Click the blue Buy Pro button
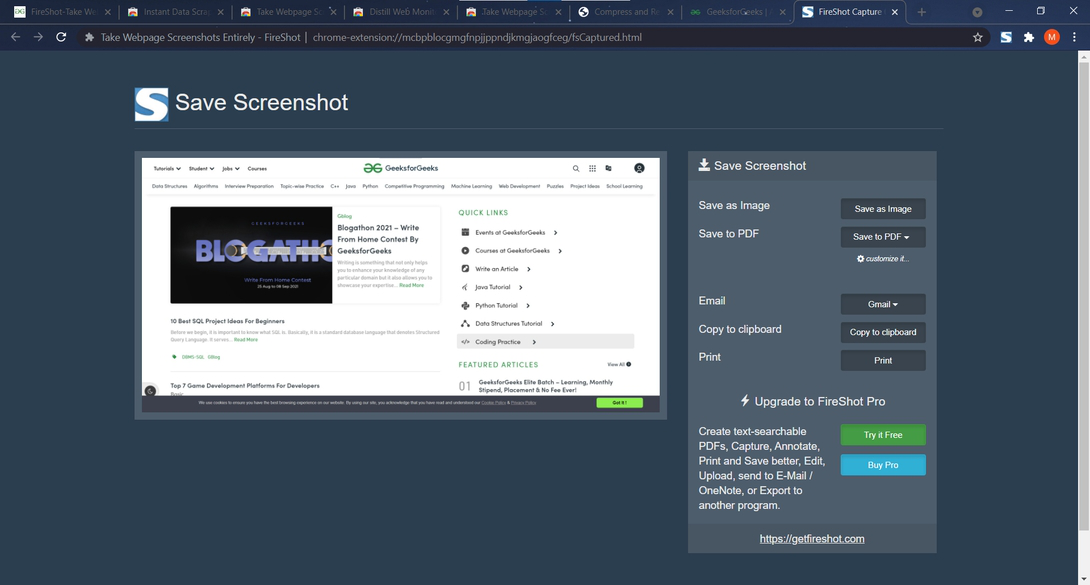Viewport: 1090px width, 585px height. tap(883, 465)
